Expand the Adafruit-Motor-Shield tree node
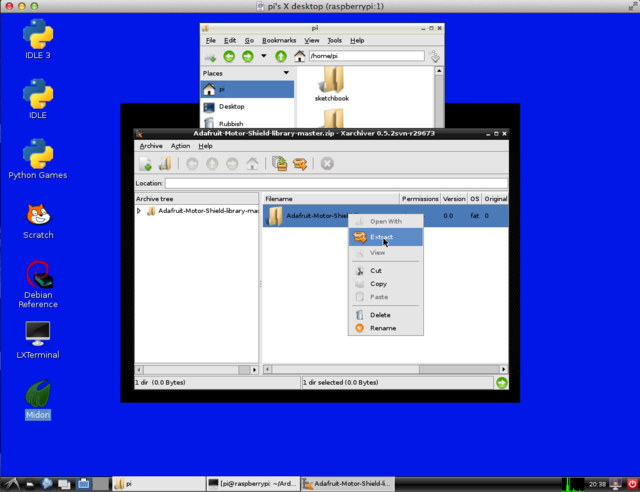Viewport: 640px width, 492px height. pos(140,211)
